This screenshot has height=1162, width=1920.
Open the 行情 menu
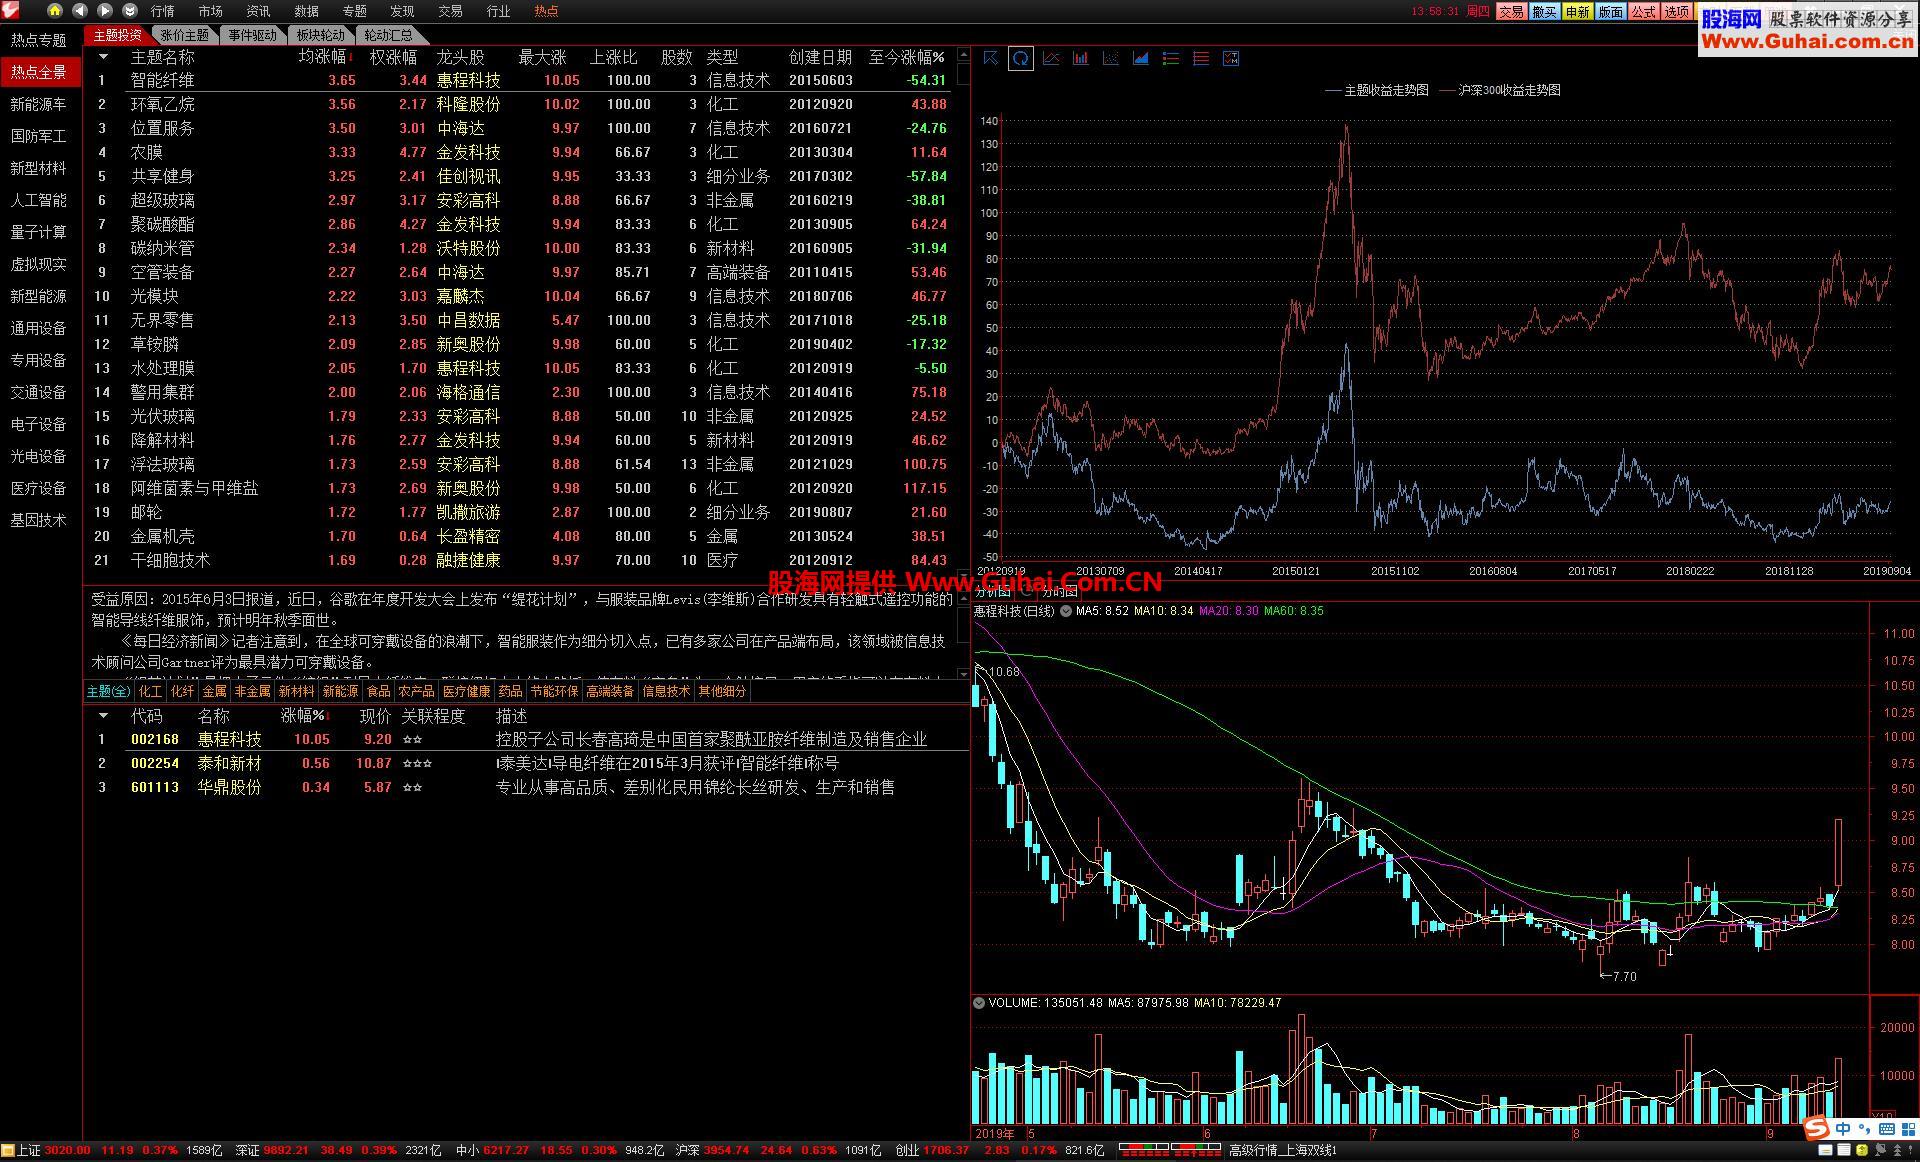pos(162,11)
